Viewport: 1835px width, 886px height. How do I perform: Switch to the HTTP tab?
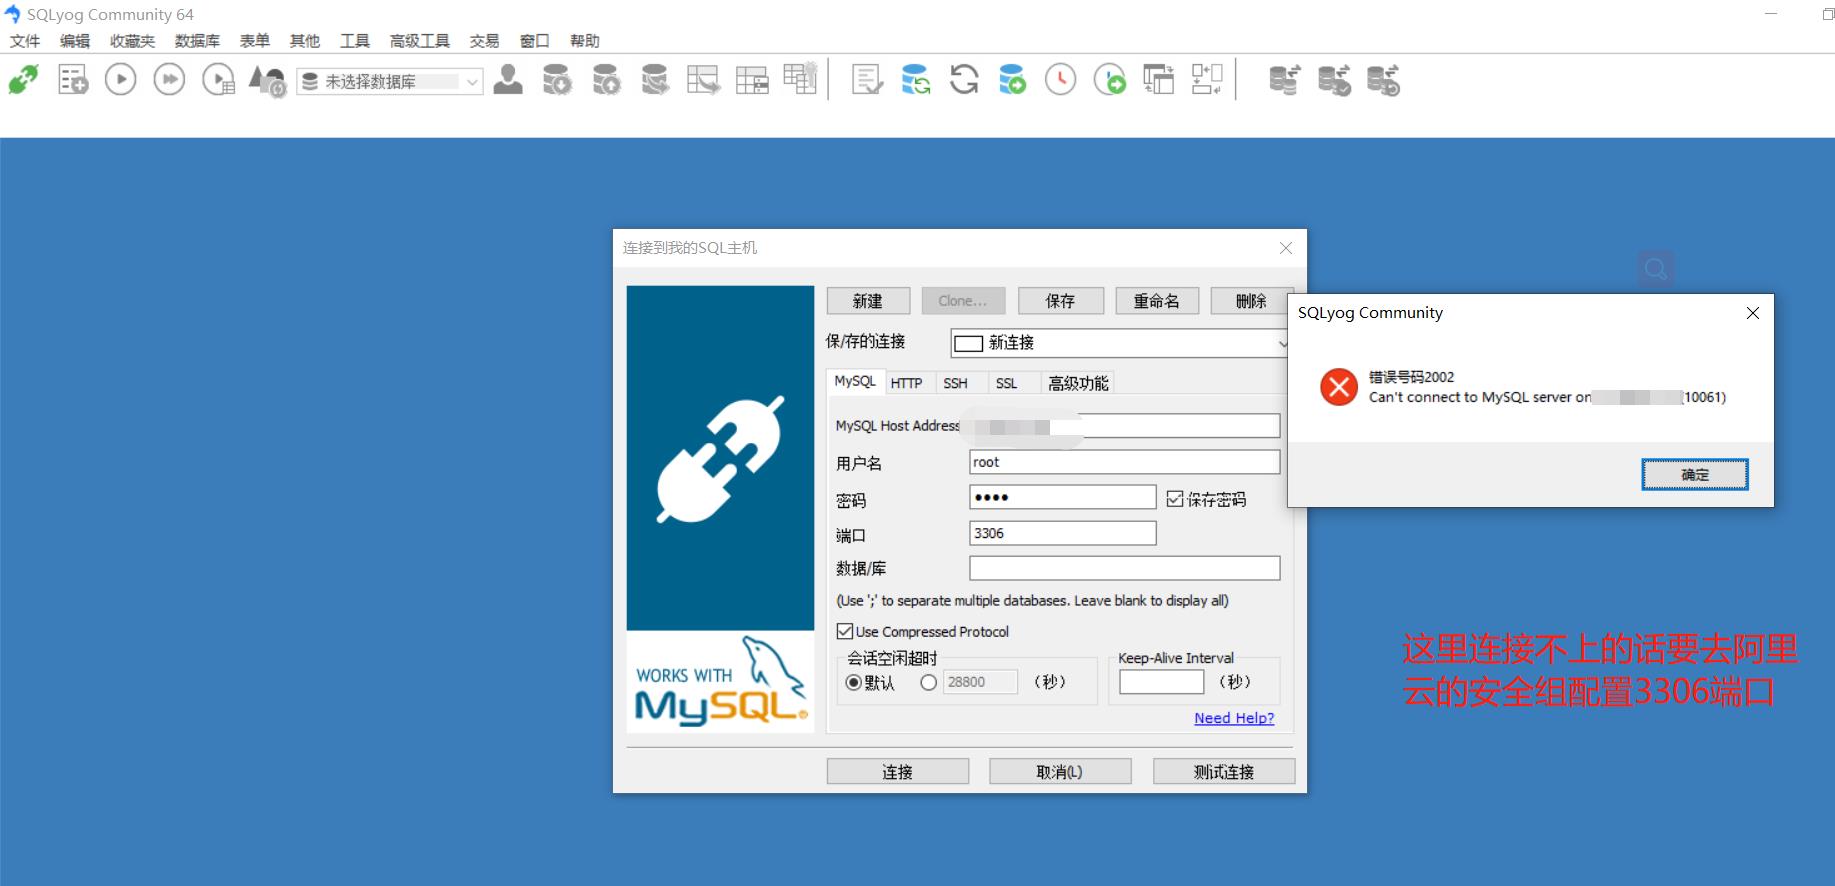tap(907, 383)
